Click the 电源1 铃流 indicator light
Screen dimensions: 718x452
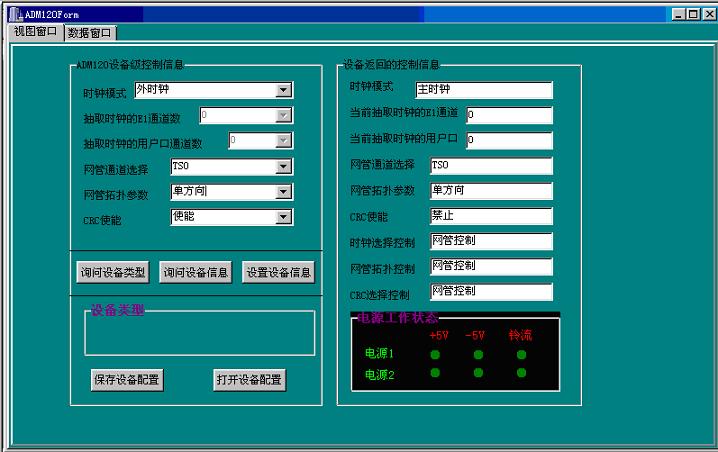pos(521,354)
